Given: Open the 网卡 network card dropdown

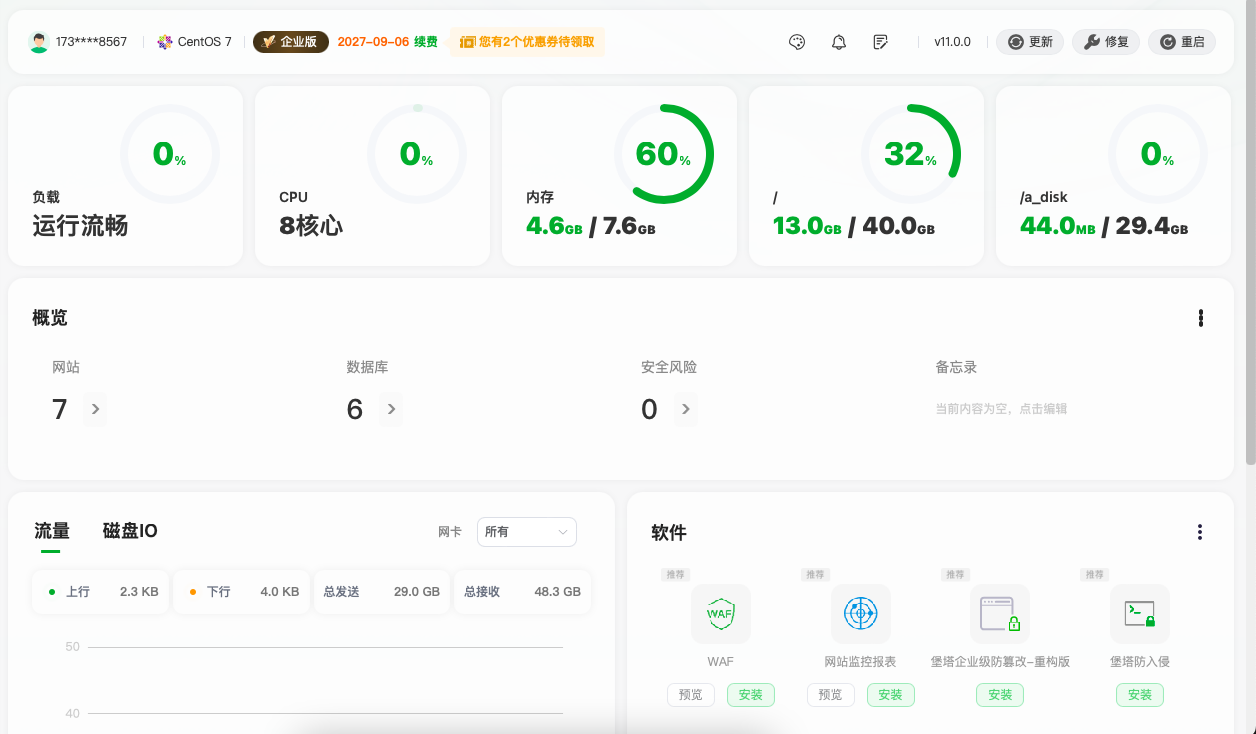Looking at the screenshot, I should coord(526,532).
